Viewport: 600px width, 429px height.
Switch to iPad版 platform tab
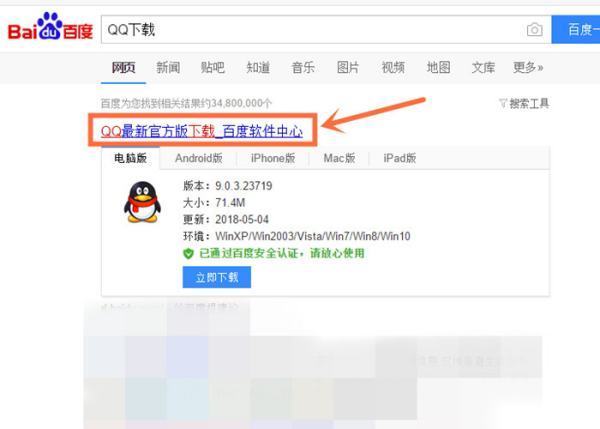point(400,158)
